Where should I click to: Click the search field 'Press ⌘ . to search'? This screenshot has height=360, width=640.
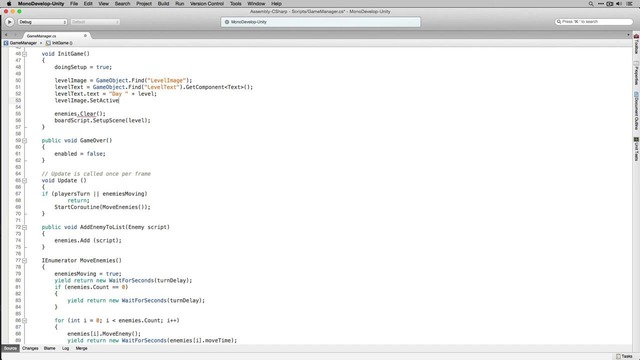(x=593, y=22)
